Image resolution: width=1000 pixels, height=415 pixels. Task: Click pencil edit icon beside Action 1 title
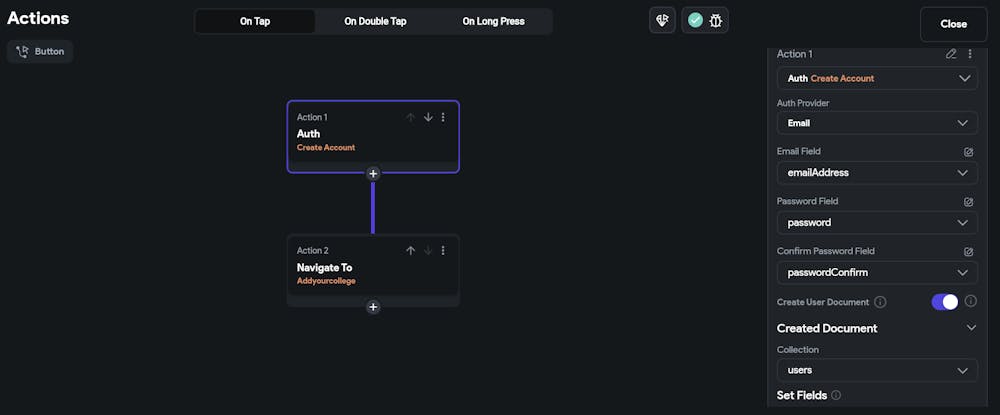[951, 54]
